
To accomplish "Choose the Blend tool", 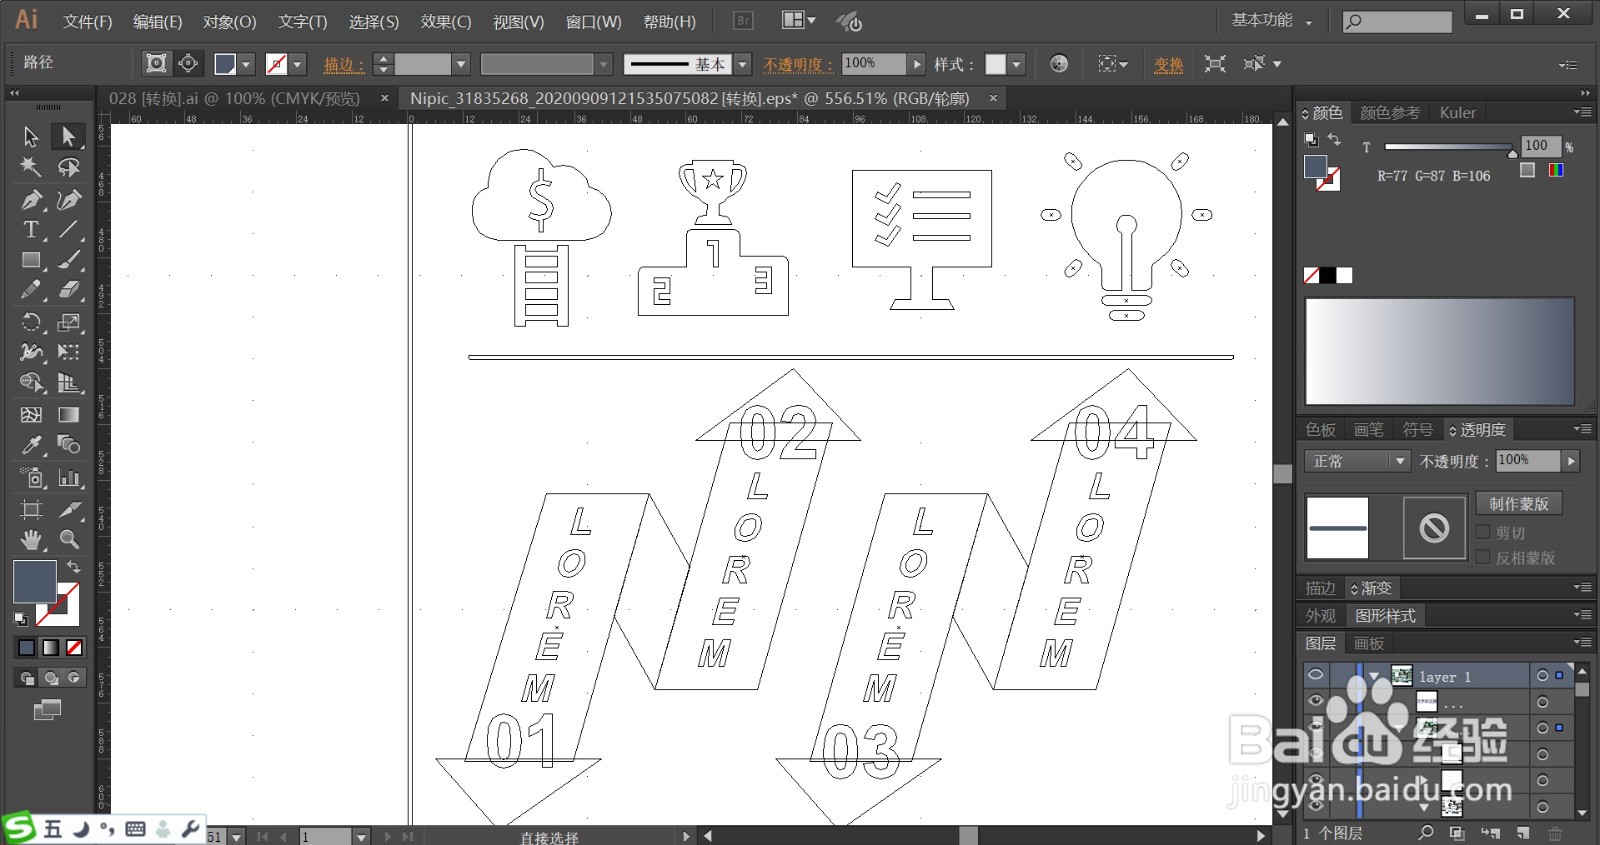I will (x=68, y=445).
